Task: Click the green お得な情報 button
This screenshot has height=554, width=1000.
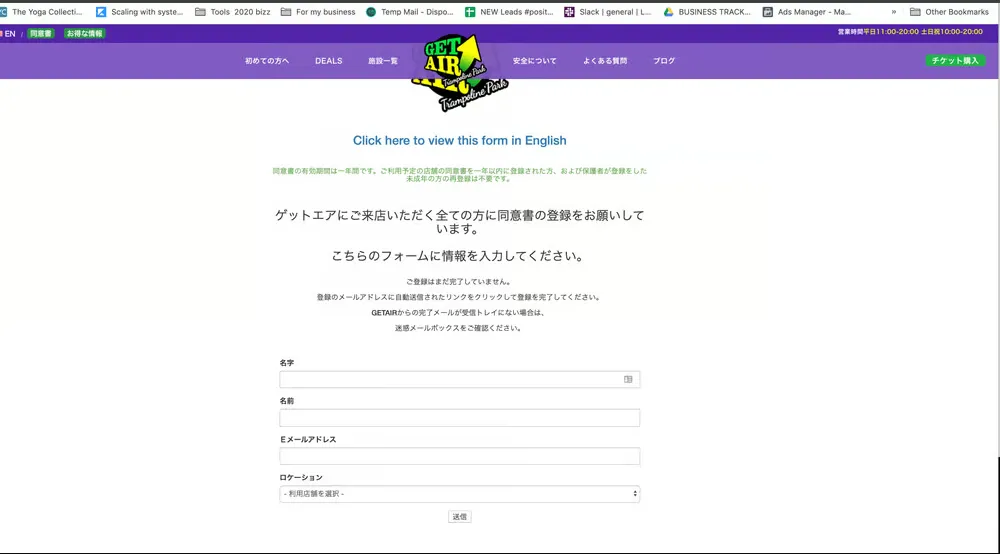Action: click(x=84, y=34)
